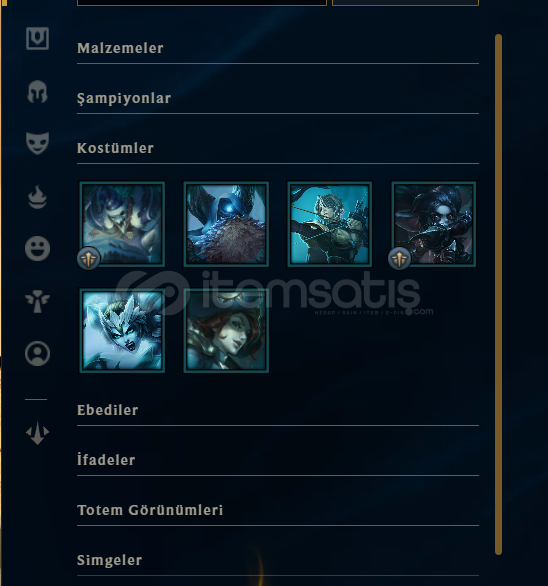This screenshot has height=586, width=548.
Task: Open the İfadeler section heading
Action: point(278,460)
